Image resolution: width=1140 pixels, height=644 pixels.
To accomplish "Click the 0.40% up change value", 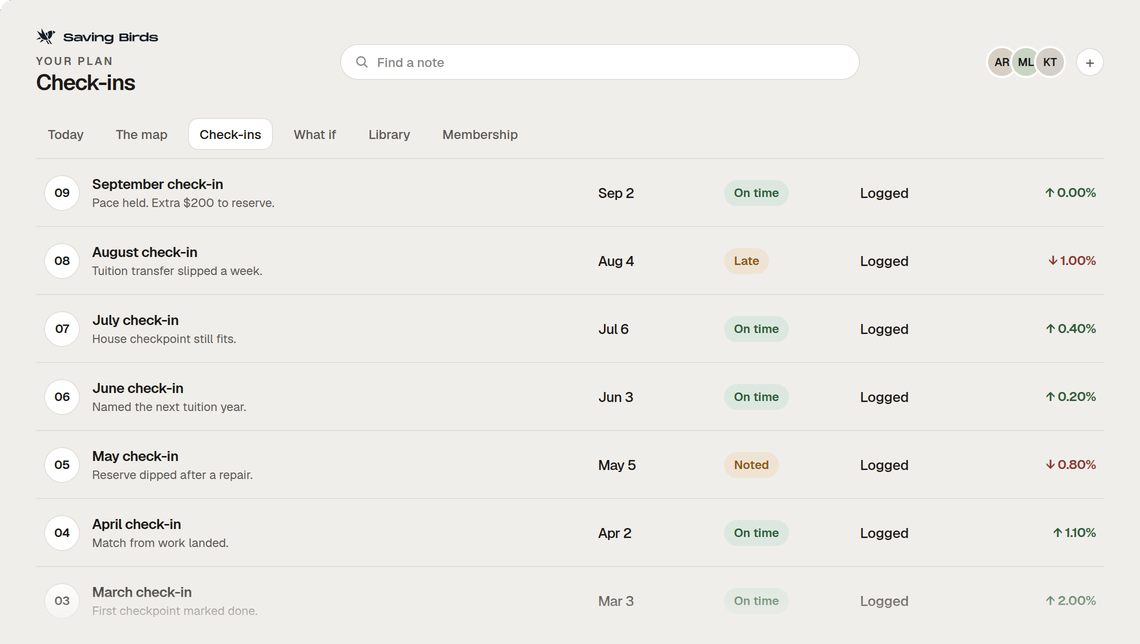I will 1071,329.
